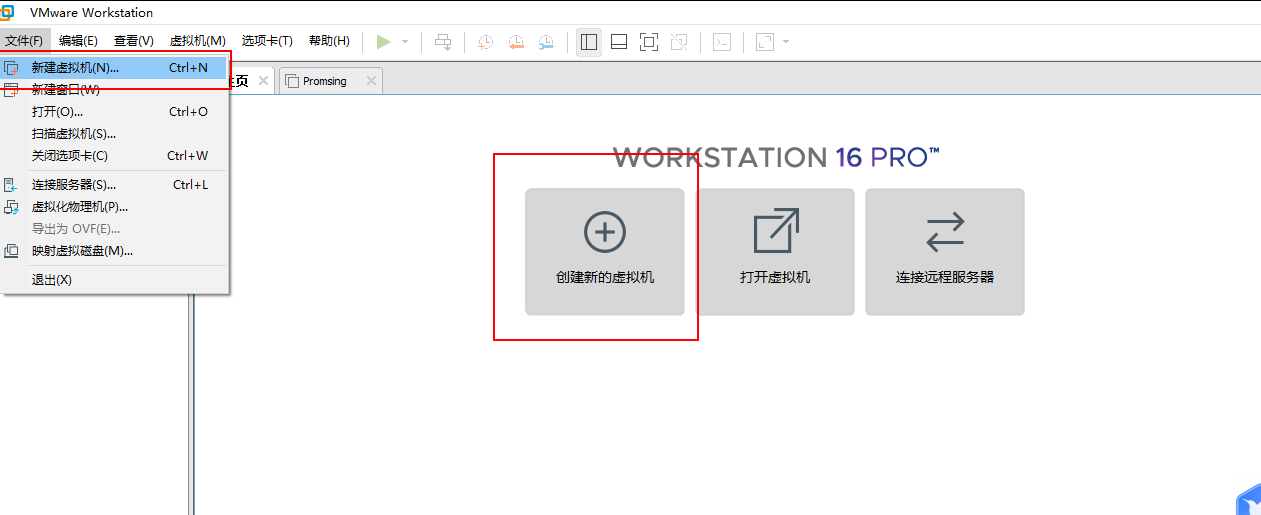The width and height of the screenshot is (1261, 515).
Task: Open the 选项卡(T) menu
Action: point(267,41)
